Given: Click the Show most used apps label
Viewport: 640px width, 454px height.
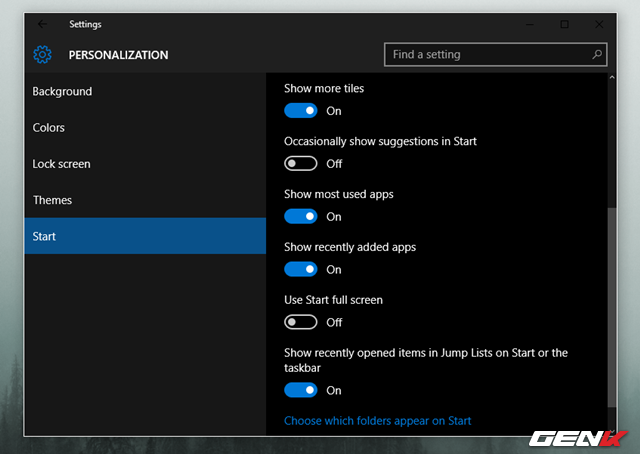Looking at the screenshot, I should click(339, 194).
